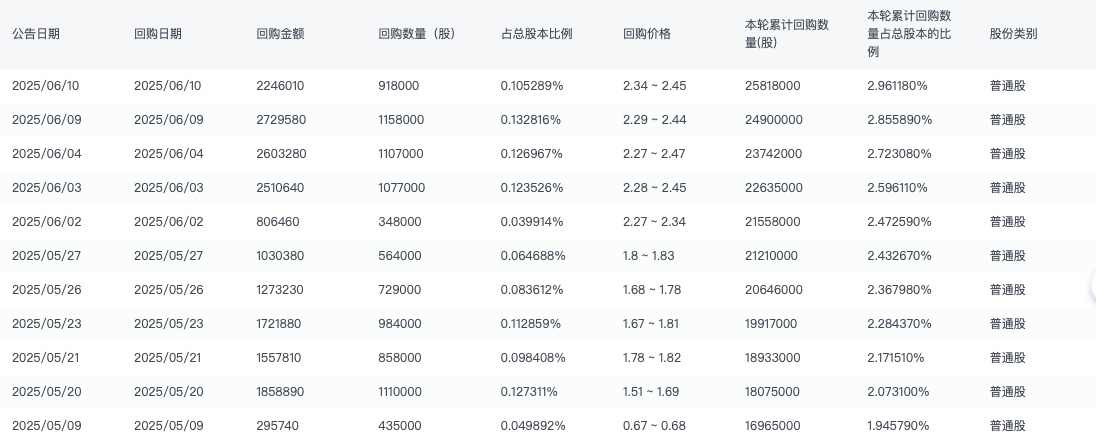This screenshot has height=444, width=1096.
Task: Select the 占总股本比例 column header
Action: (x=536, y=34)
